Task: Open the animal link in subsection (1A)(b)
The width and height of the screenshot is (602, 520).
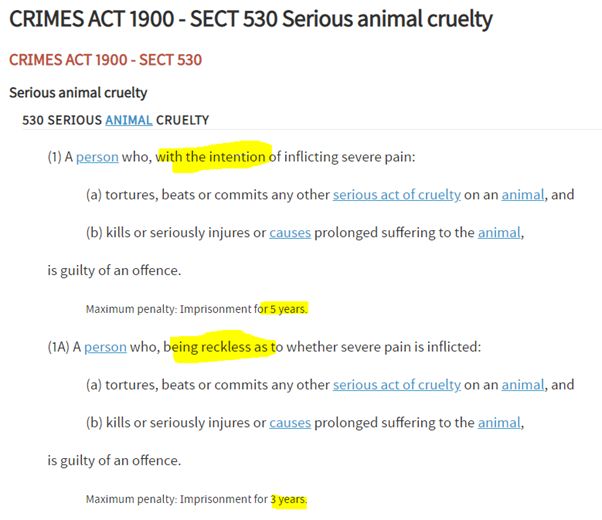Action: click(499, 423)
